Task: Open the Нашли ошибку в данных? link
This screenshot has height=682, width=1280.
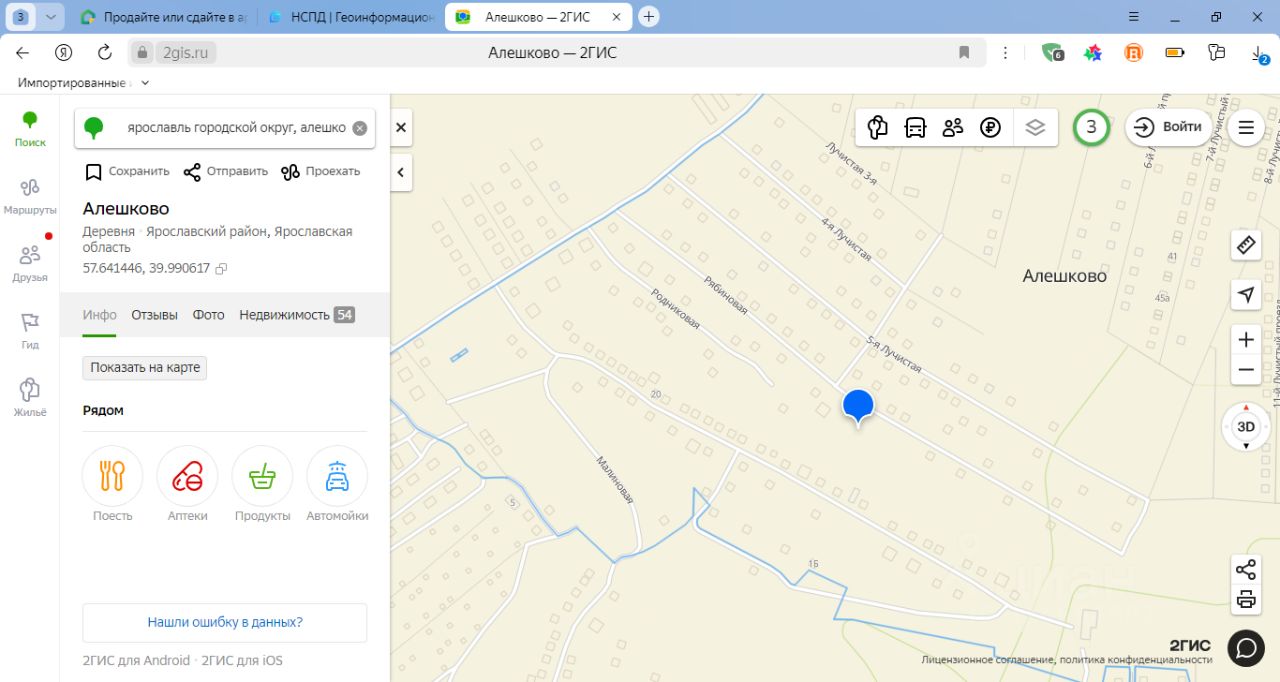Action: click(225, 622)
